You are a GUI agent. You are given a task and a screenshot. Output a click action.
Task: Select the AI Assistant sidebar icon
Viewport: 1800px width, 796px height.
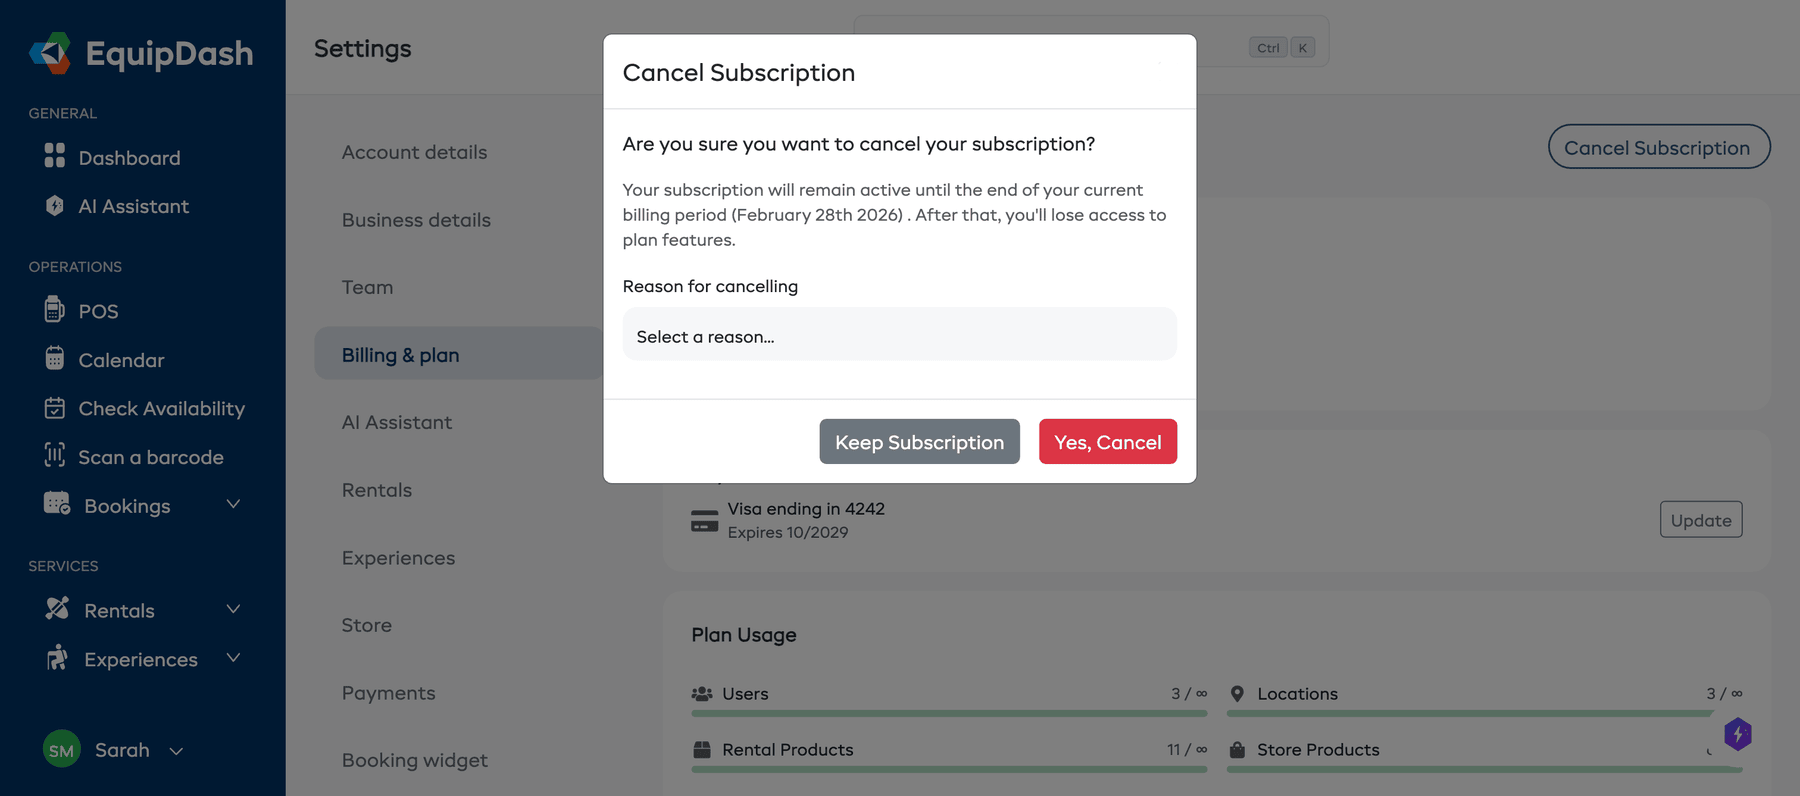click(55, 206)
